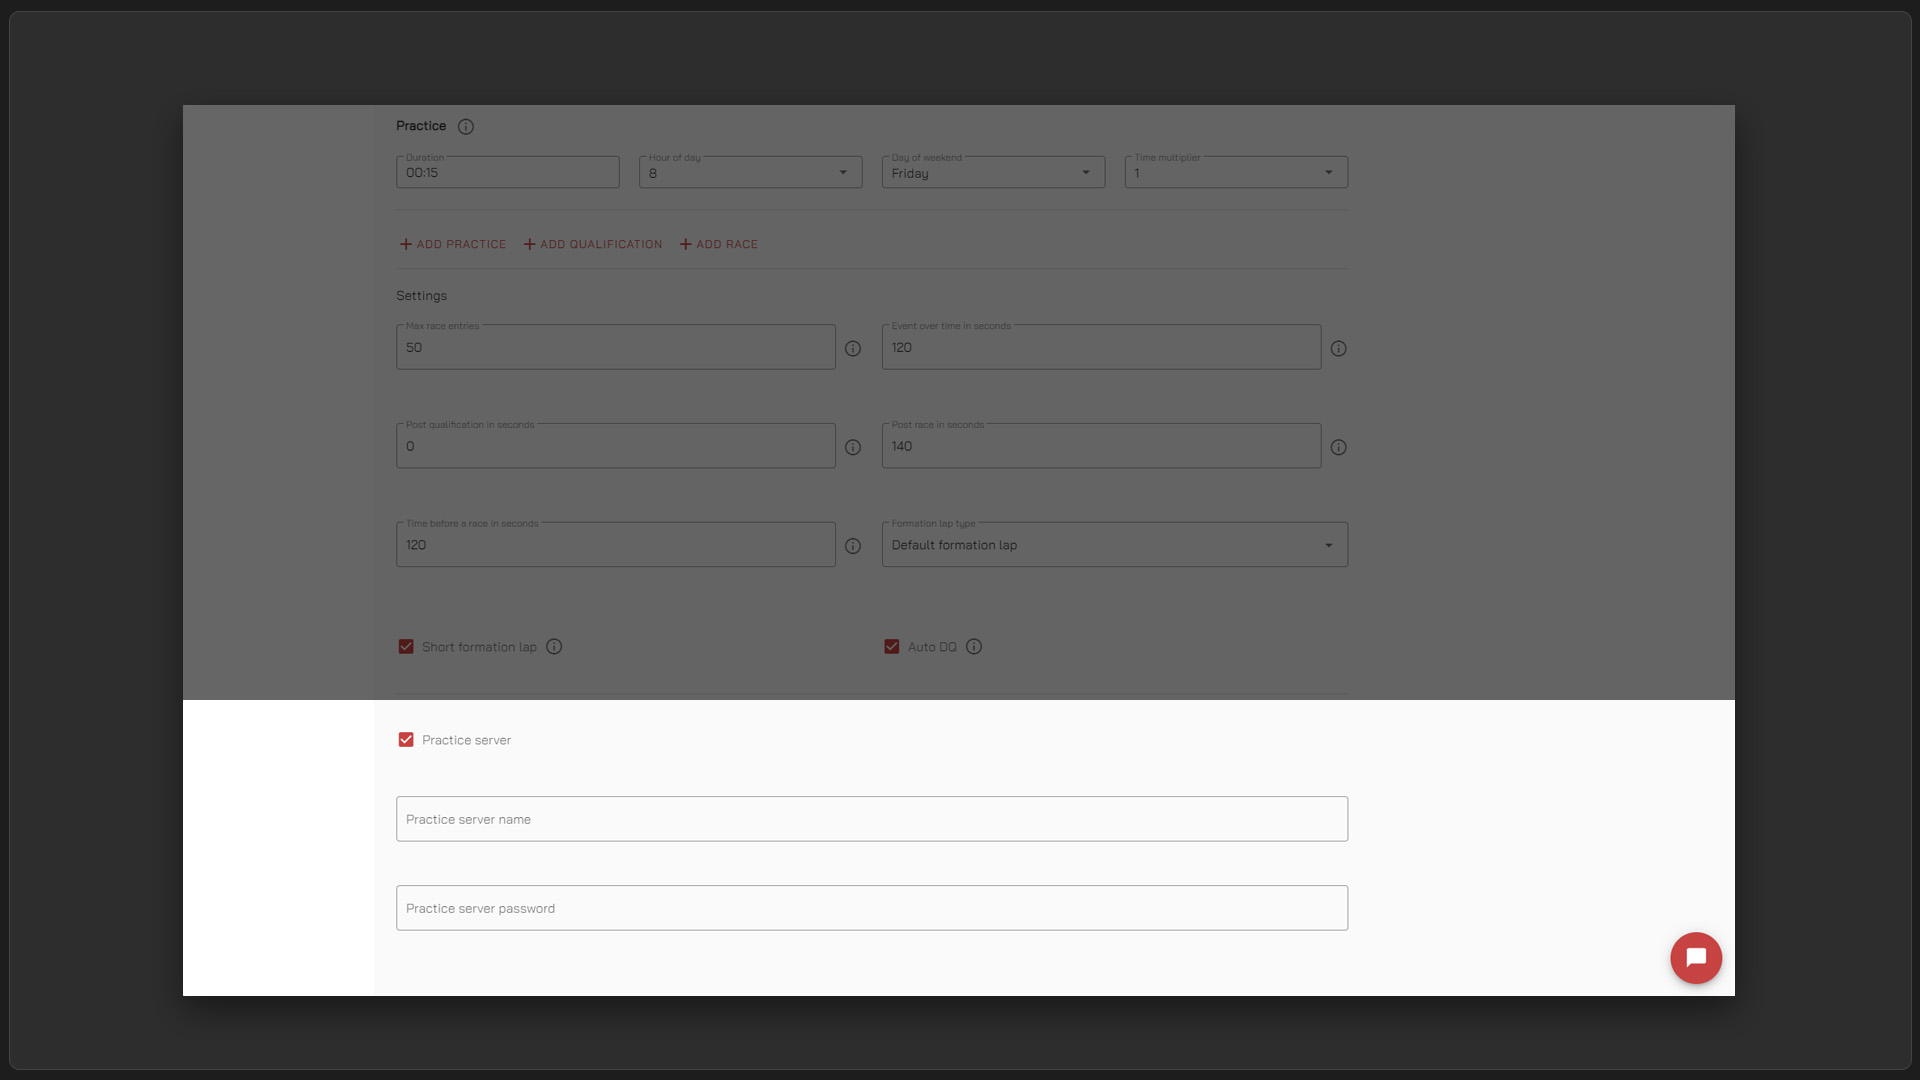Open the Hour of day dropdown
Viewport: 1920px width, 1080px height.
pos(750,173)
